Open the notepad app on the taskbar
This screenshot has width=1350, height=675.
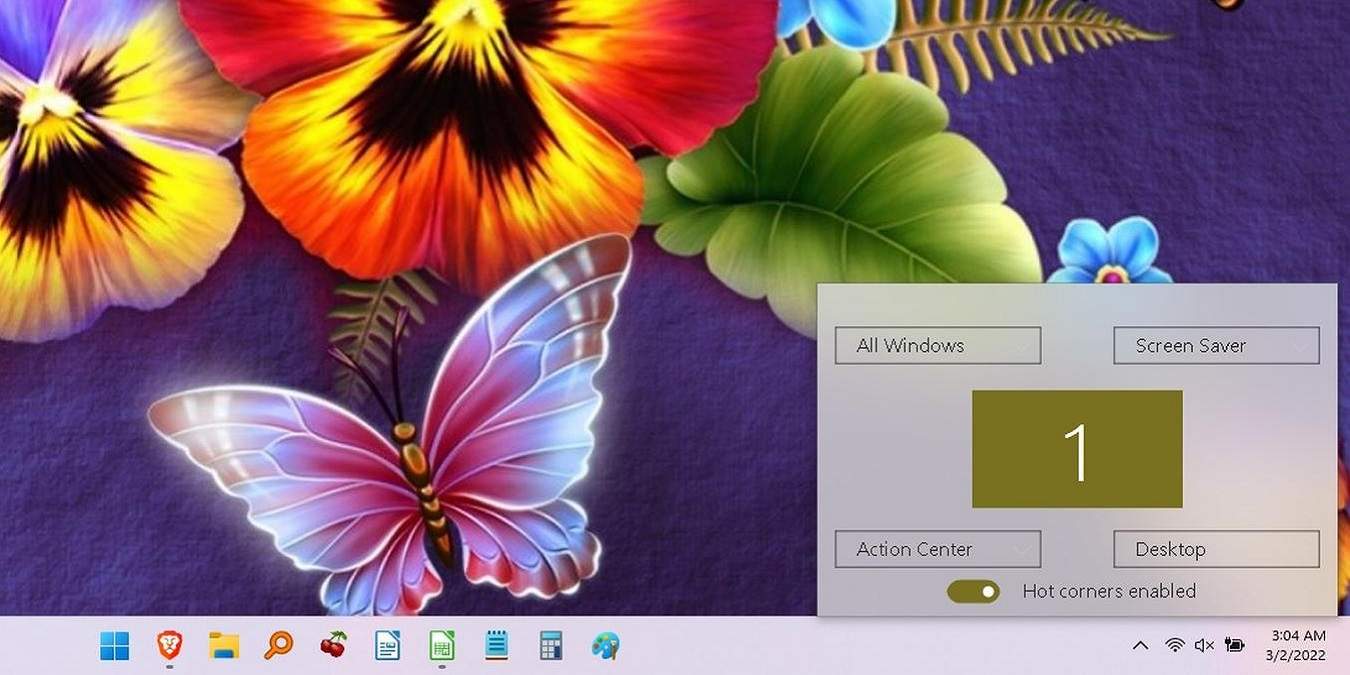(496, 647)
